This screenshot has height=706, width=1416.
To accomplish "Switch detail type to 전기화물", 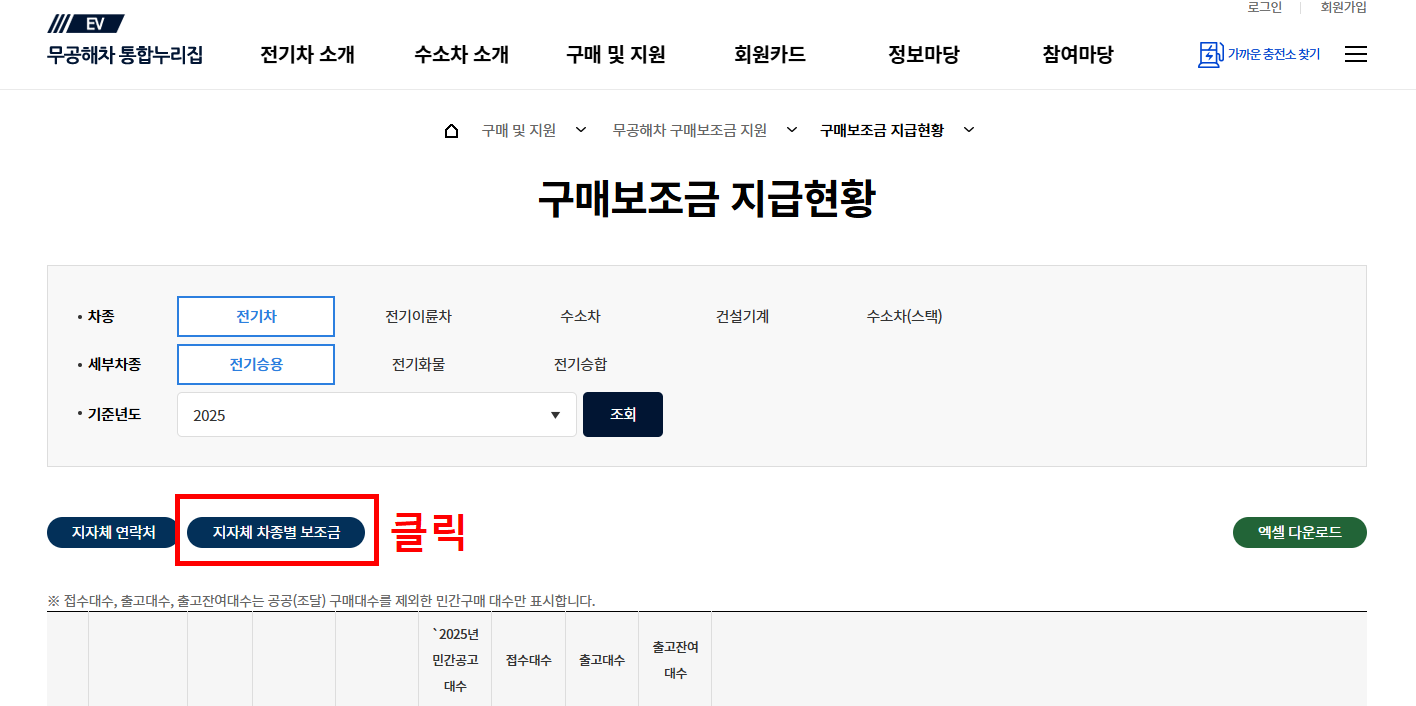I will [418, 364].
